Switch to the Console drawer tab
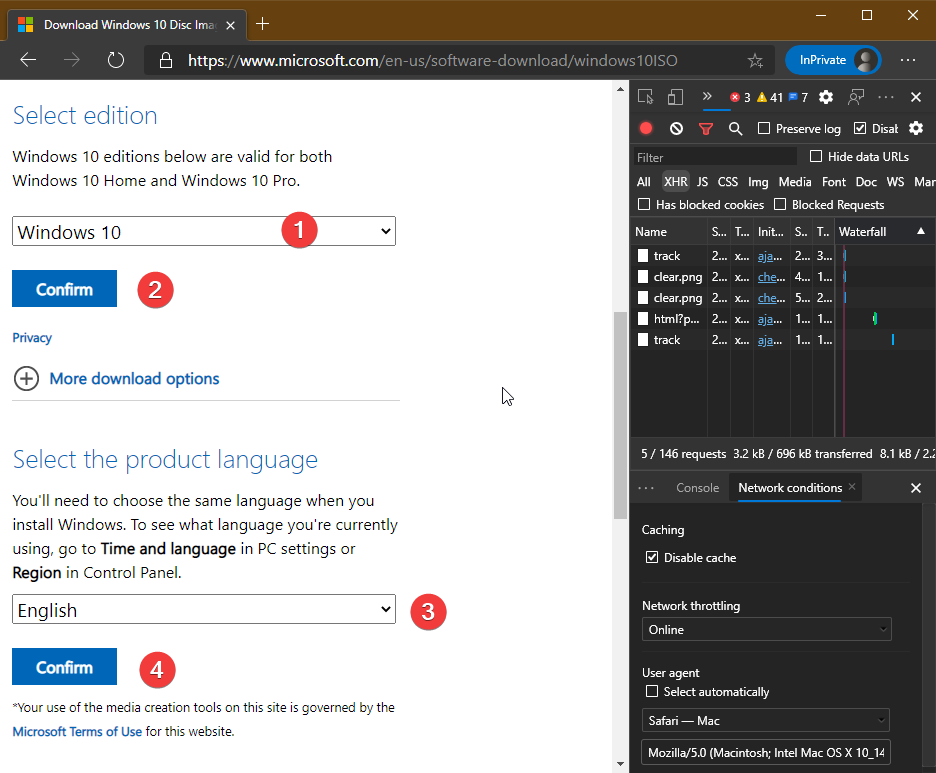Image resolution: width=936 pixels, height=773 pixels. coord(697,488)
